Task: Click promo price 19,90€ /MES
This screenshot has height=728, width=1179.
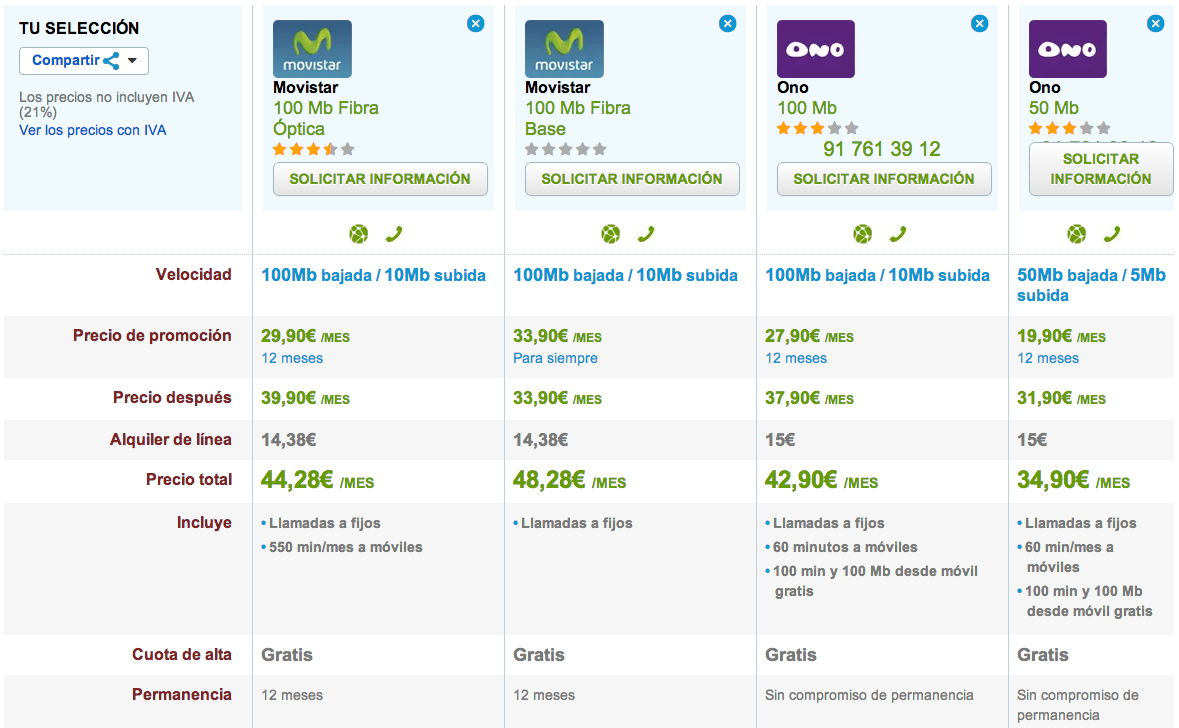Action: (x=1061, y=336)
